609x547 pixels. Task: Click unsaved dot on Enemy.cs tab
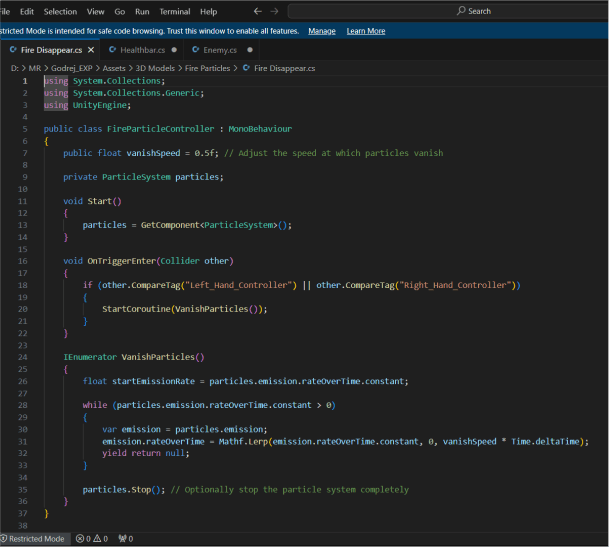coord(250,49)
